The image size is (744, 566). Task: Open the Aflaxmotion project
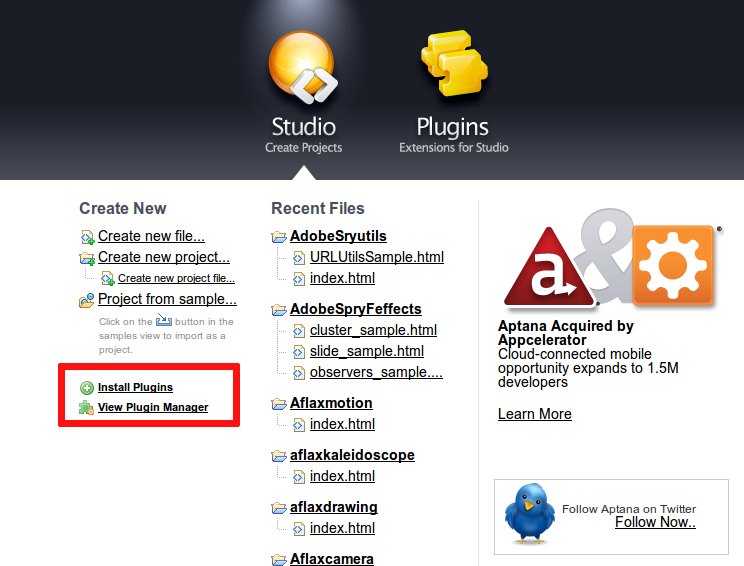[331, 403]
